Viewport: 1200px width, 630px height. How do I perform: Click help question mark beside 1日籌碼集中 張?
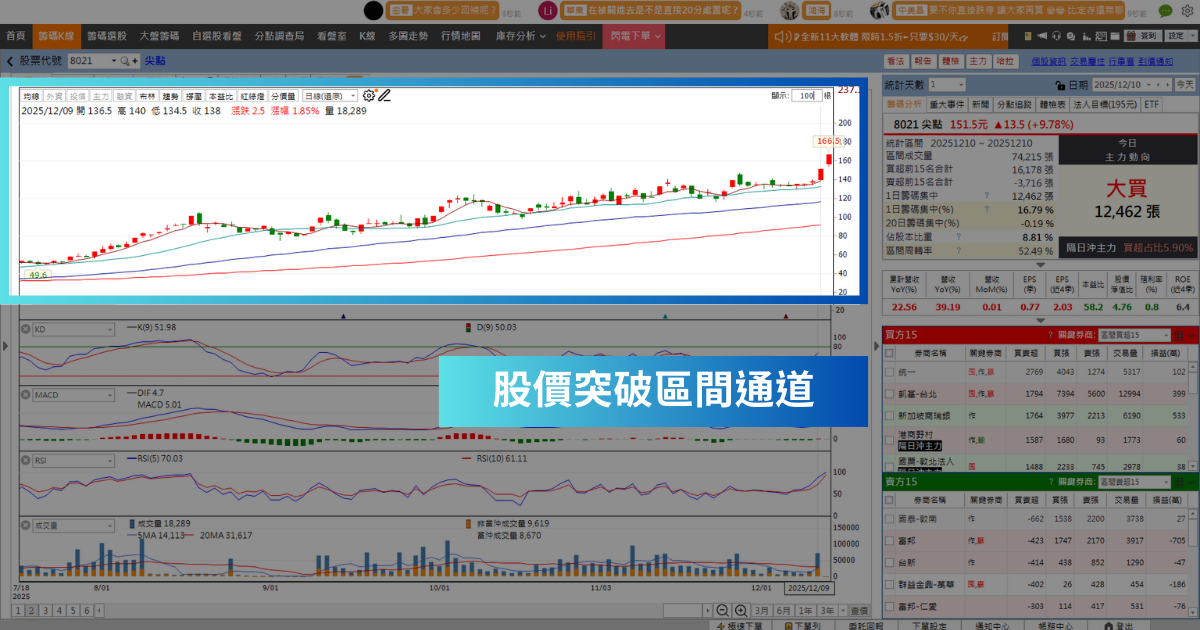985,196
